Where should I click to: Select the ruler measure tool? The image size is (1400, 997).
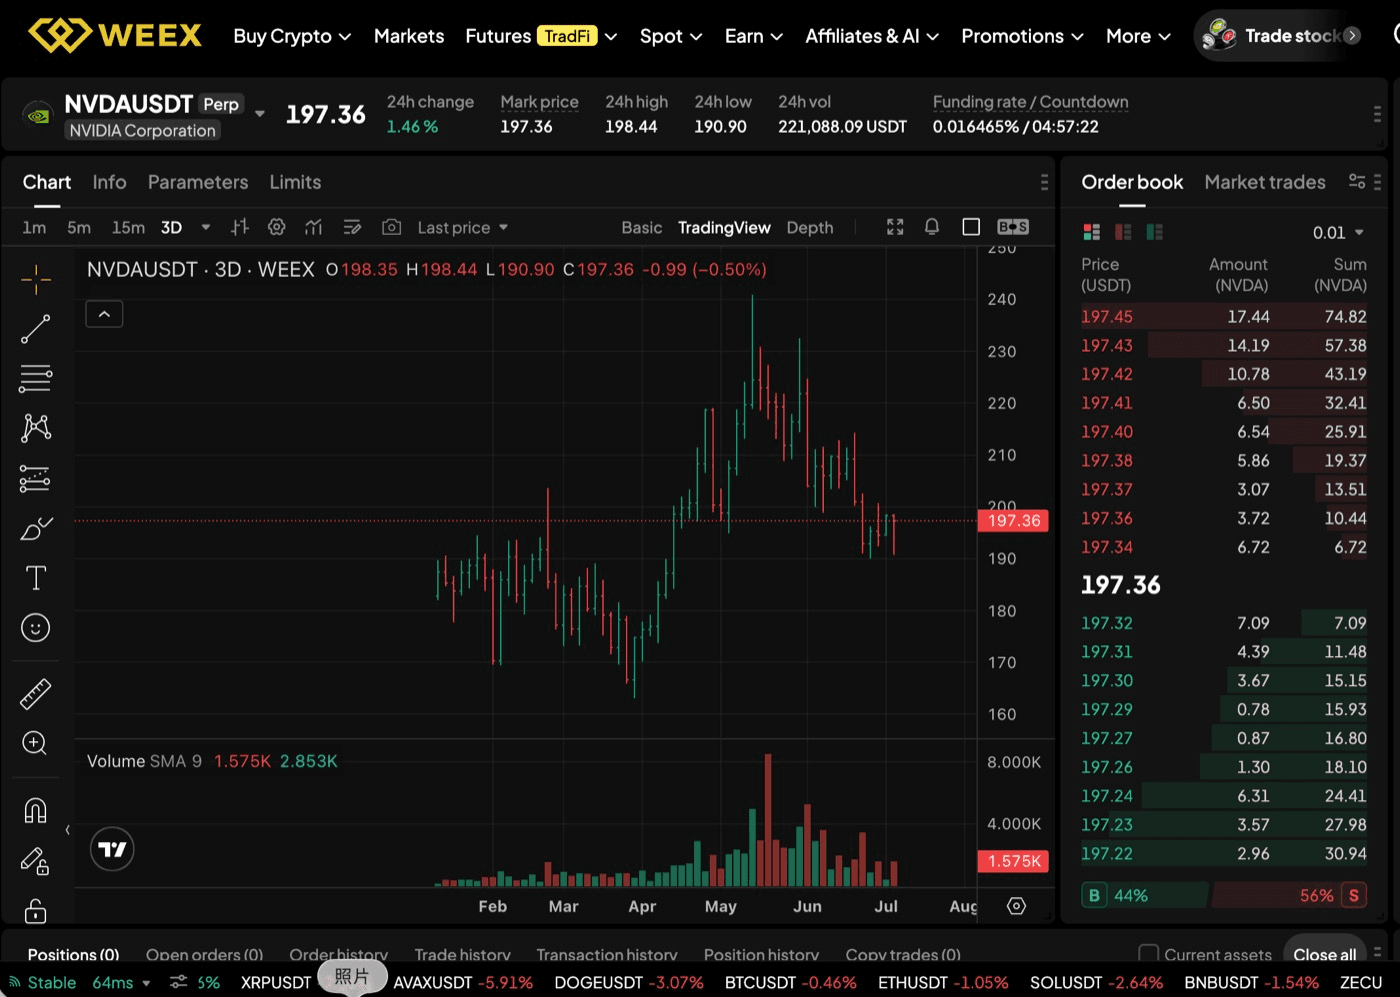36,694
